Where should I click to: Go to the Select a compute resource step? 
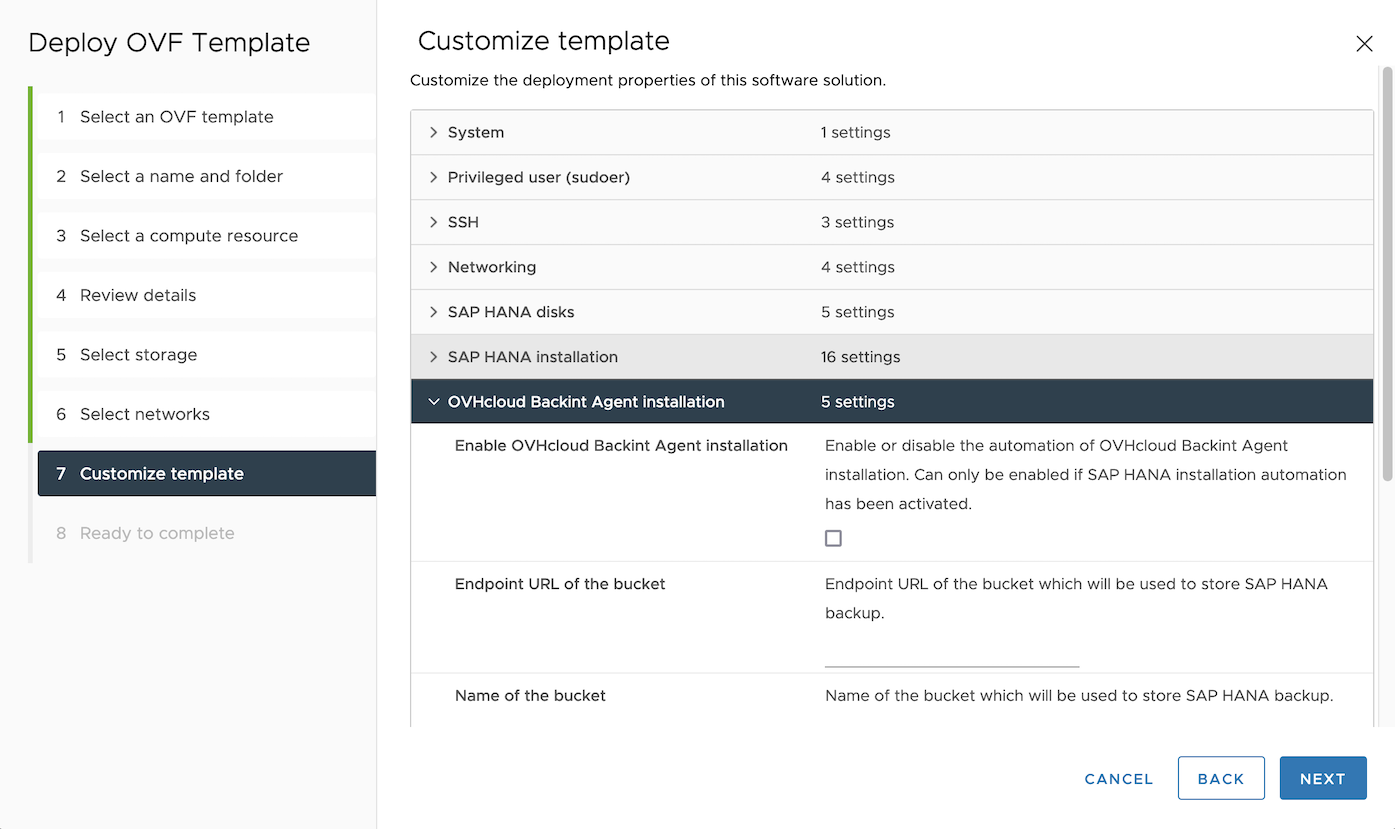click(188, 235)
